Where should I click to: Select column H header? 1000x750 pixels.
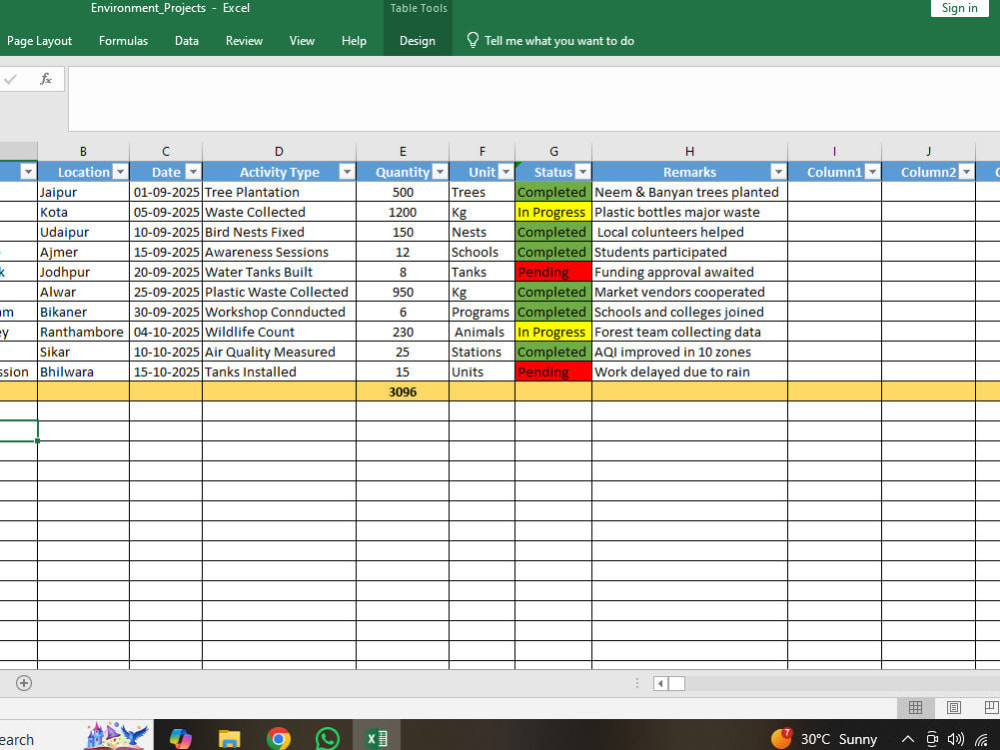(x=689, y=151)
